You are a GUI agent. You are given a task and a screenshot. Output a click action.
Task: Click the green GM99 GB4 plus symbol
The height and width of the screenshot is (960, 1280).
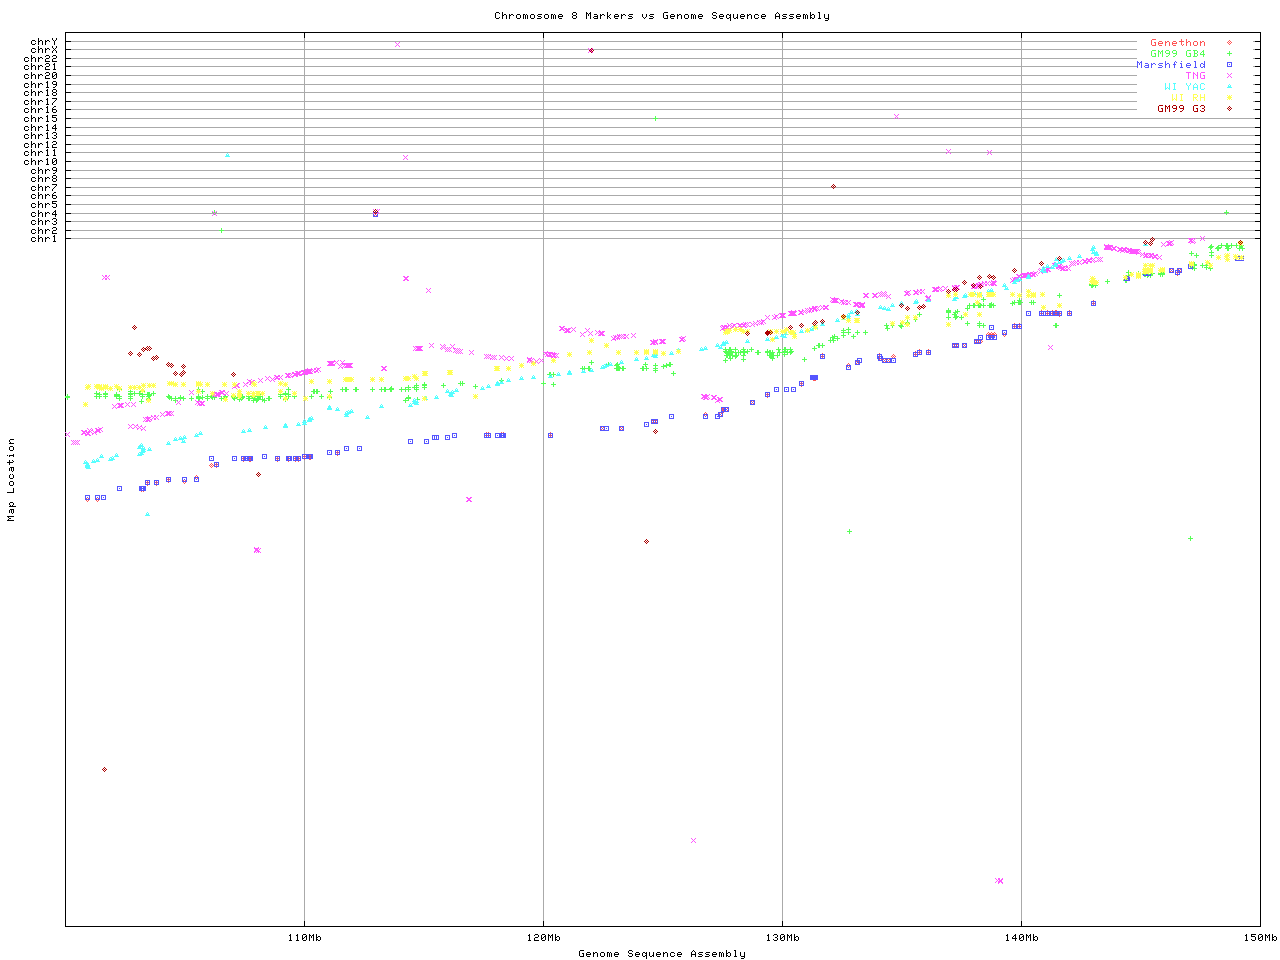click(x=1229, y=54)
